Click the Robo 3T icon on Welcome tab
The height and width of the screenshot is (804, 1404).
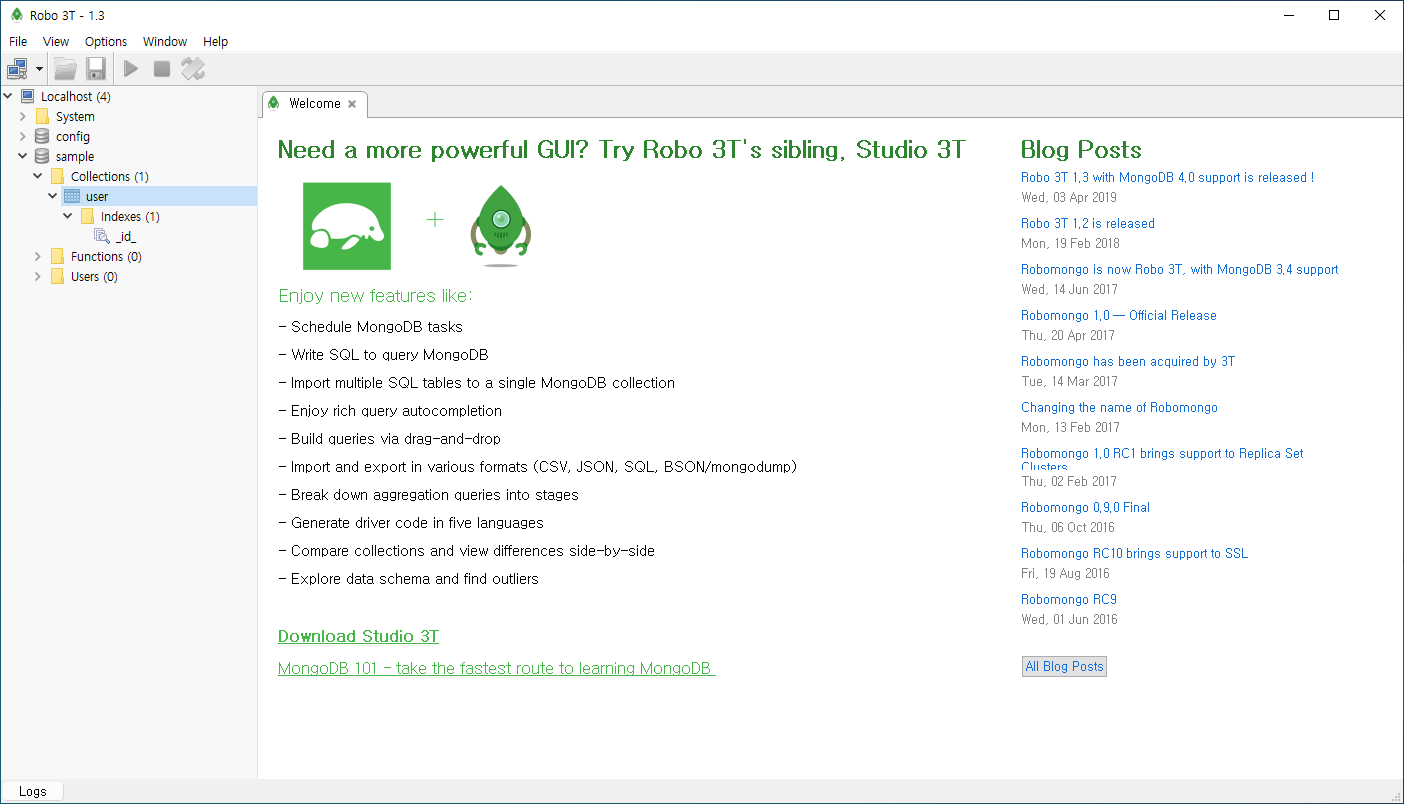point(274,103)
